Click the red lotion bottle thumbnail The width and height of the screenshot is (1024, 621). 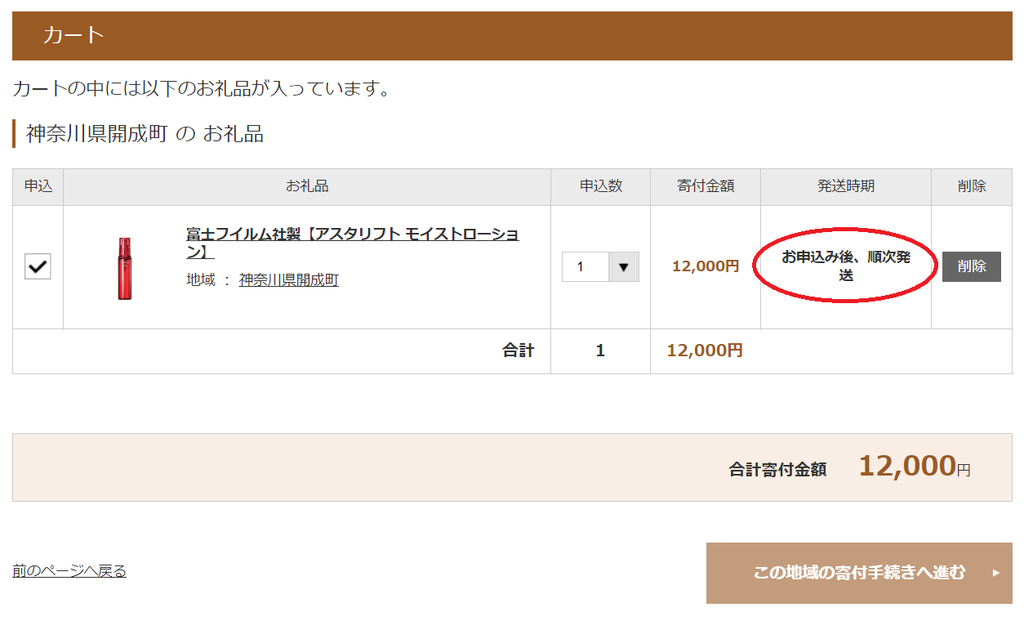(125, 268)
